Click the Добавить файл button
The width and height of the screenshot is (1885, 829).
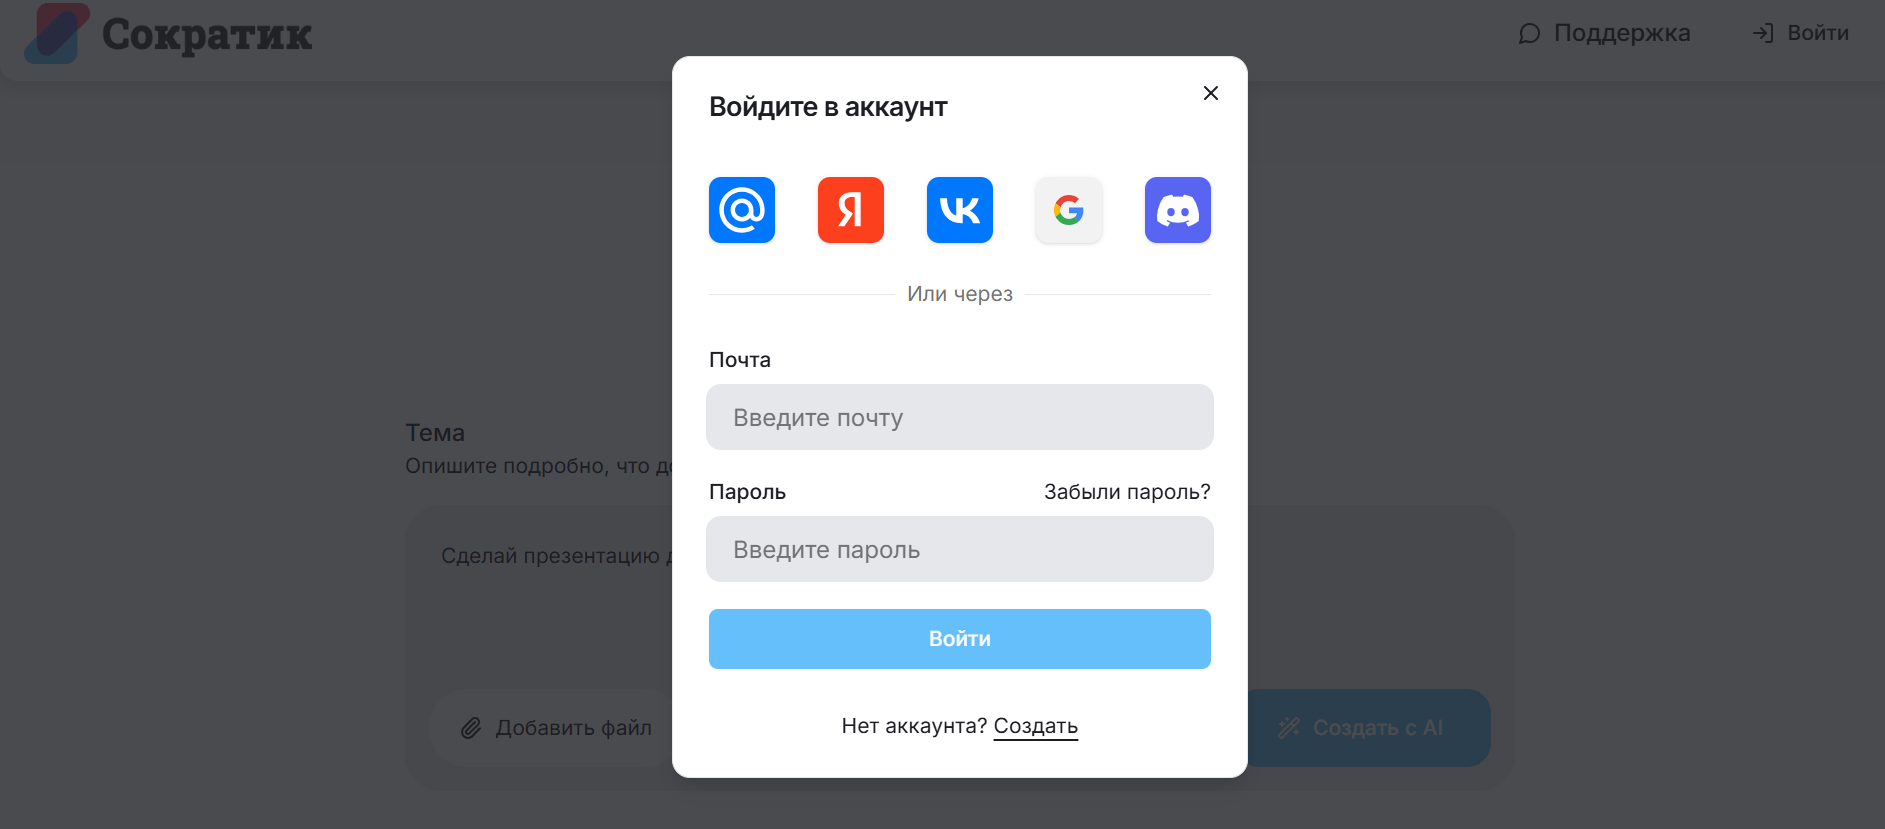coord(556,728)
